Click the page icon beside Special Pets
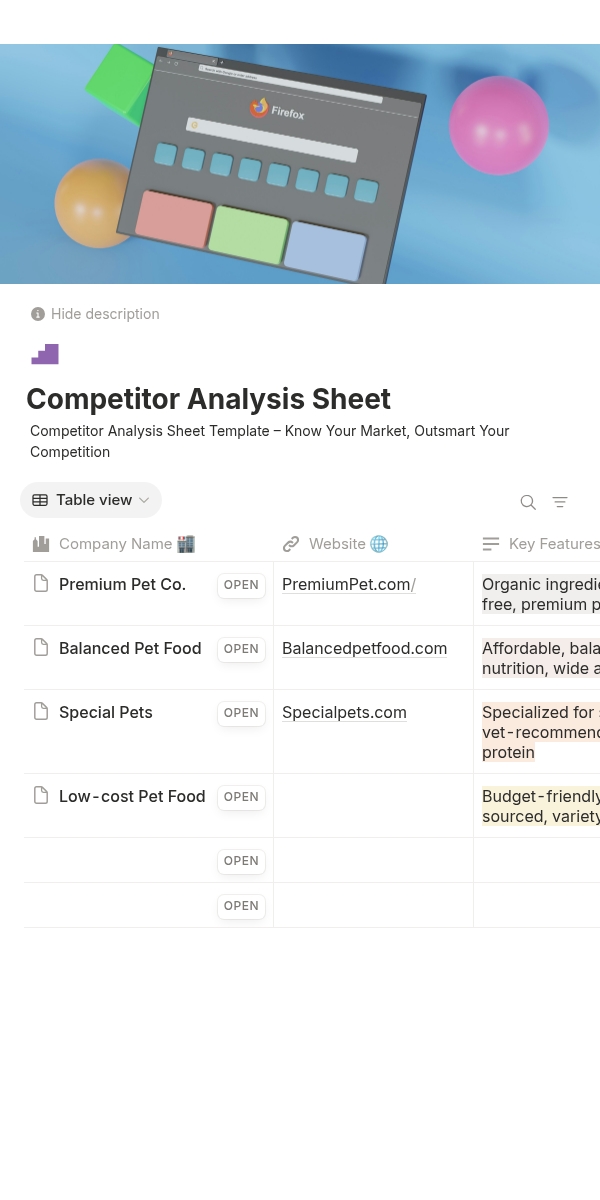600x1200 pixels. pos(41,711)
